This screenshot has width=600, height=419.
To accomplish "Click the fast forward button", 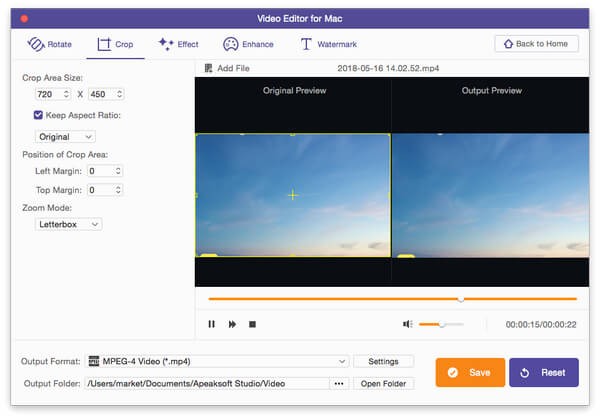I will point(232,324).
